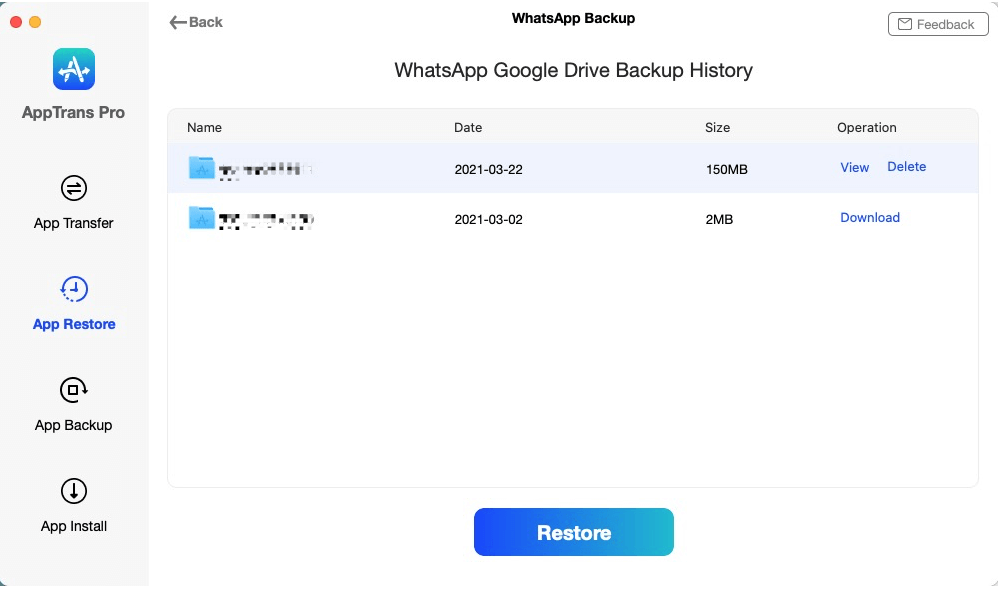Click the 2MB size value
Image resolution: width=998 pixels, height=590 pixels.
719,220
